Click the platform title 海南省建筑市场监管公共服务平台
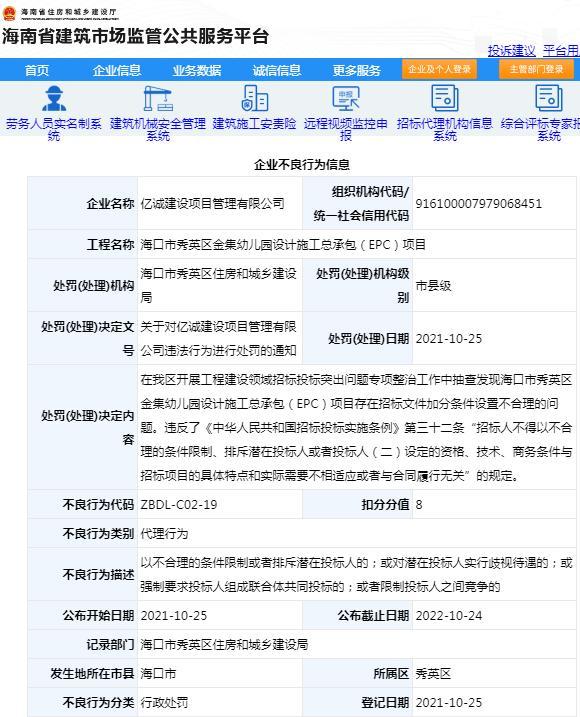This screenshot has height=717, width=580. click(135, 37)
